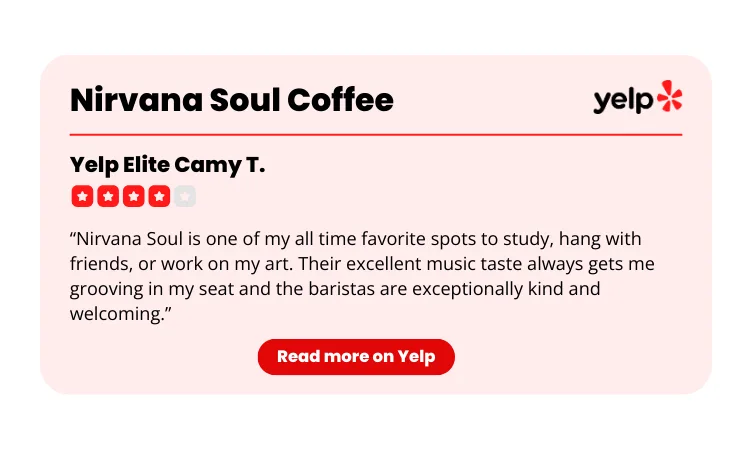The height and width of the screenshot is (452, 752).
Task: Click the review sentence about excellent music taste
Action: click(476, 264)
